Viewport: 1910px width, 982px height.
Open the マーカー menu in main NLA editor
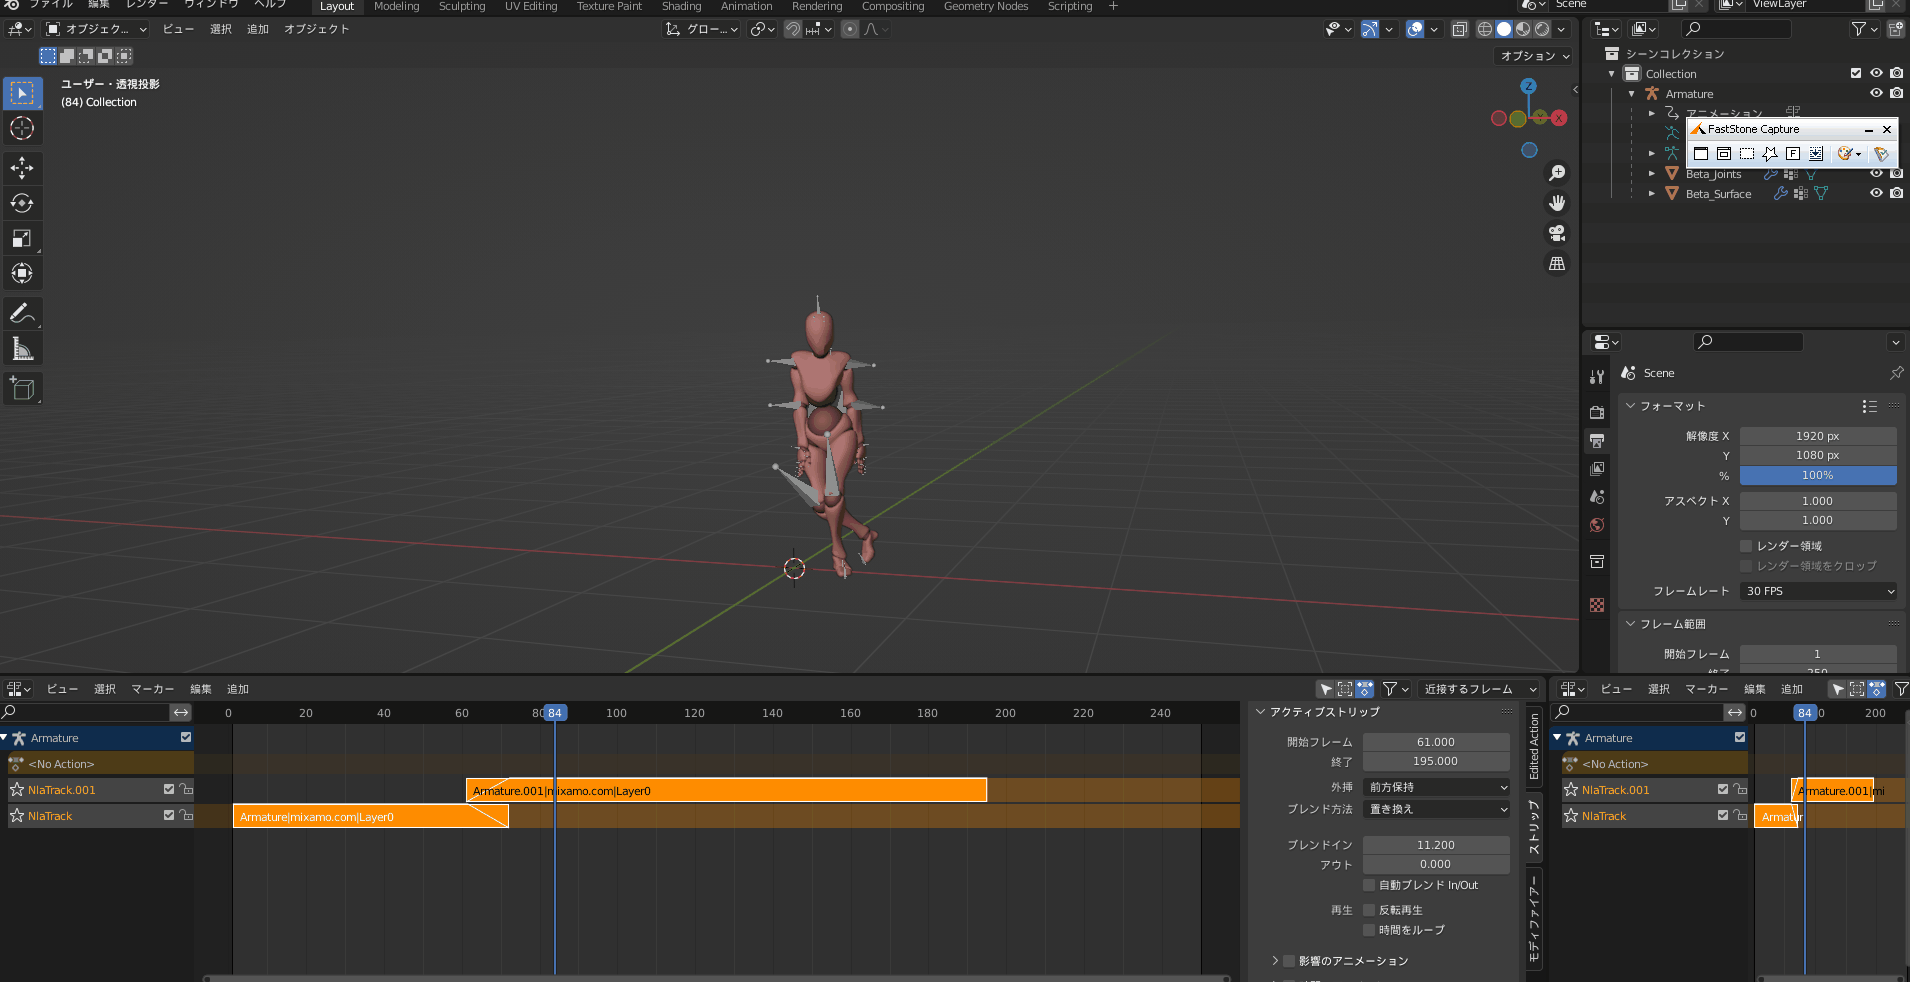152,689
